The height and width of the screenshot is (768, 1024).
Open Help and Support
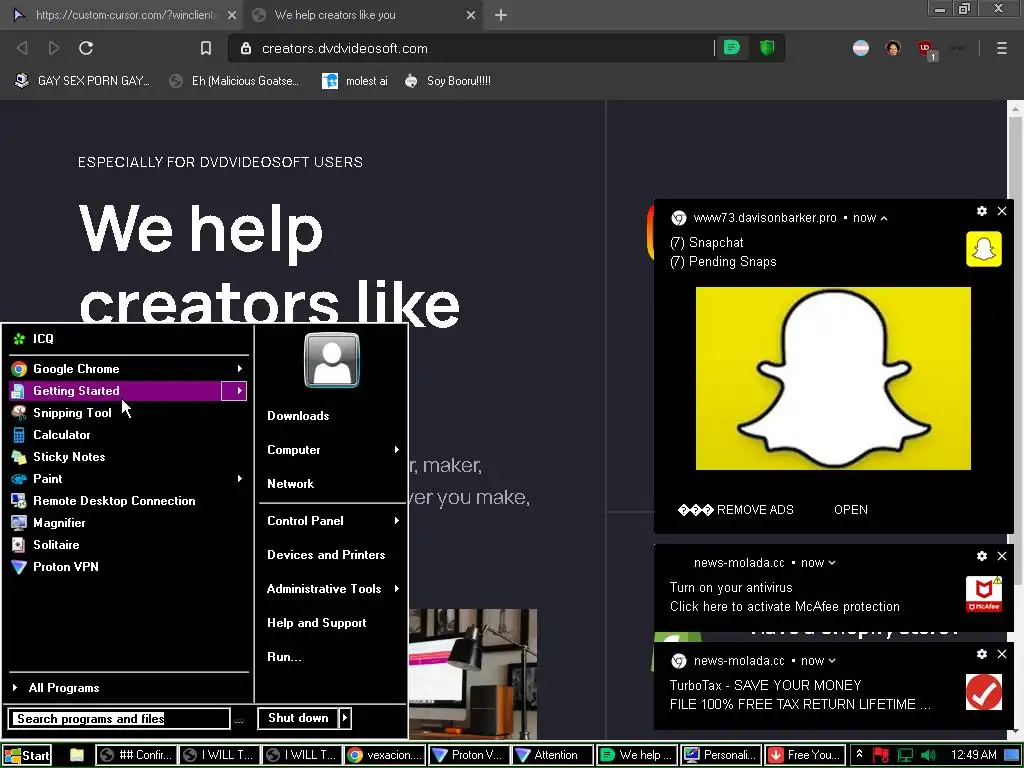pyautogui.click(x=317, y=622)
